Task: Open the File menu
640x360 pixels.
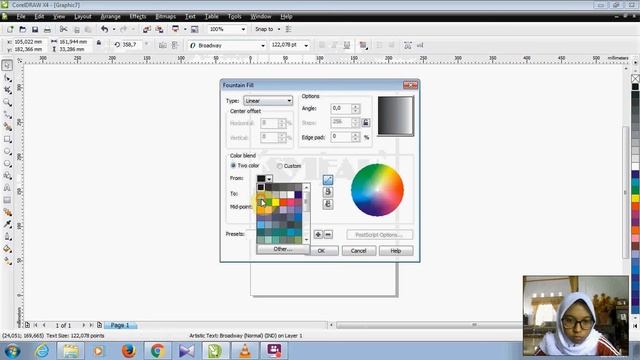Action: 21,16
